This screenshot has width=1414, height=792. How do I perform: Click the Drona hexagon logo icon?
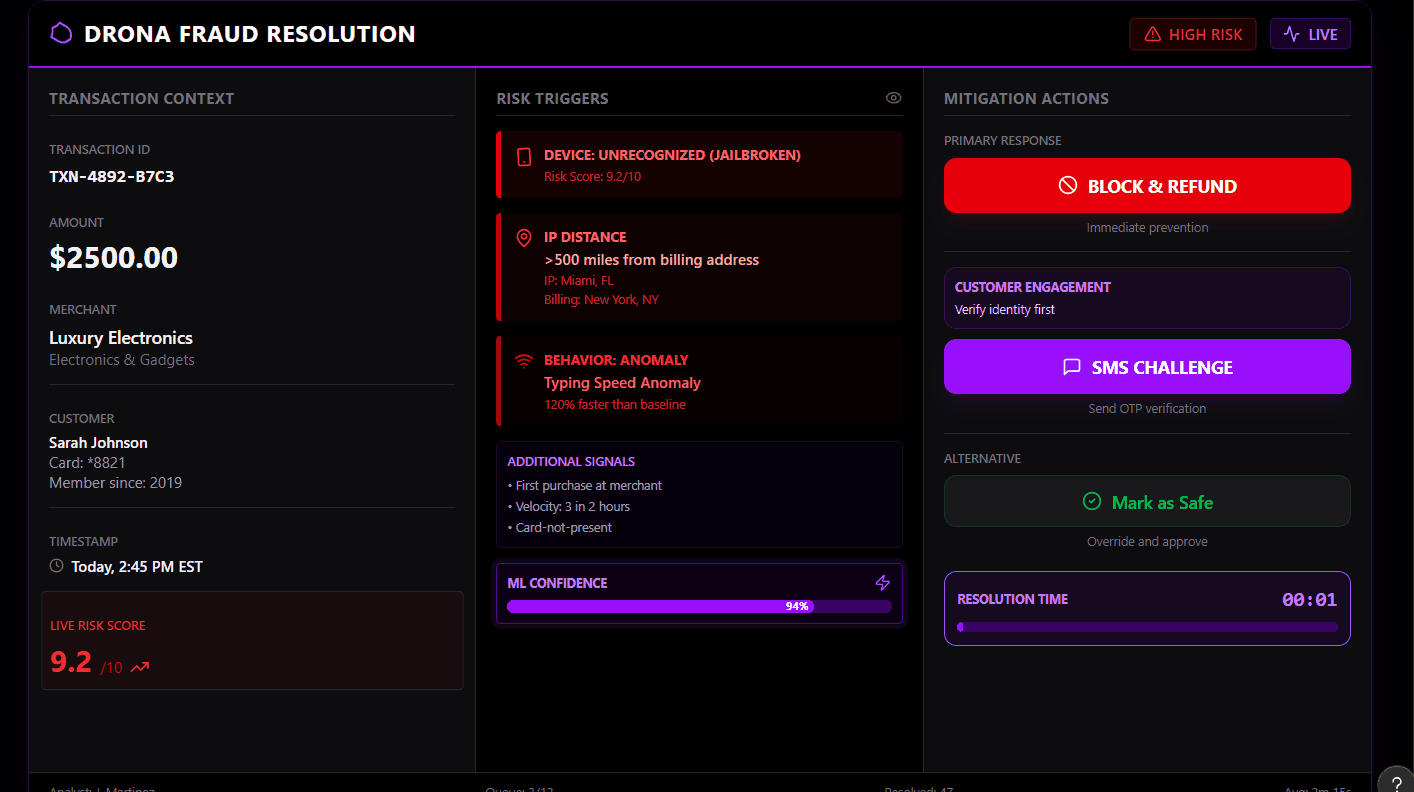62,34
